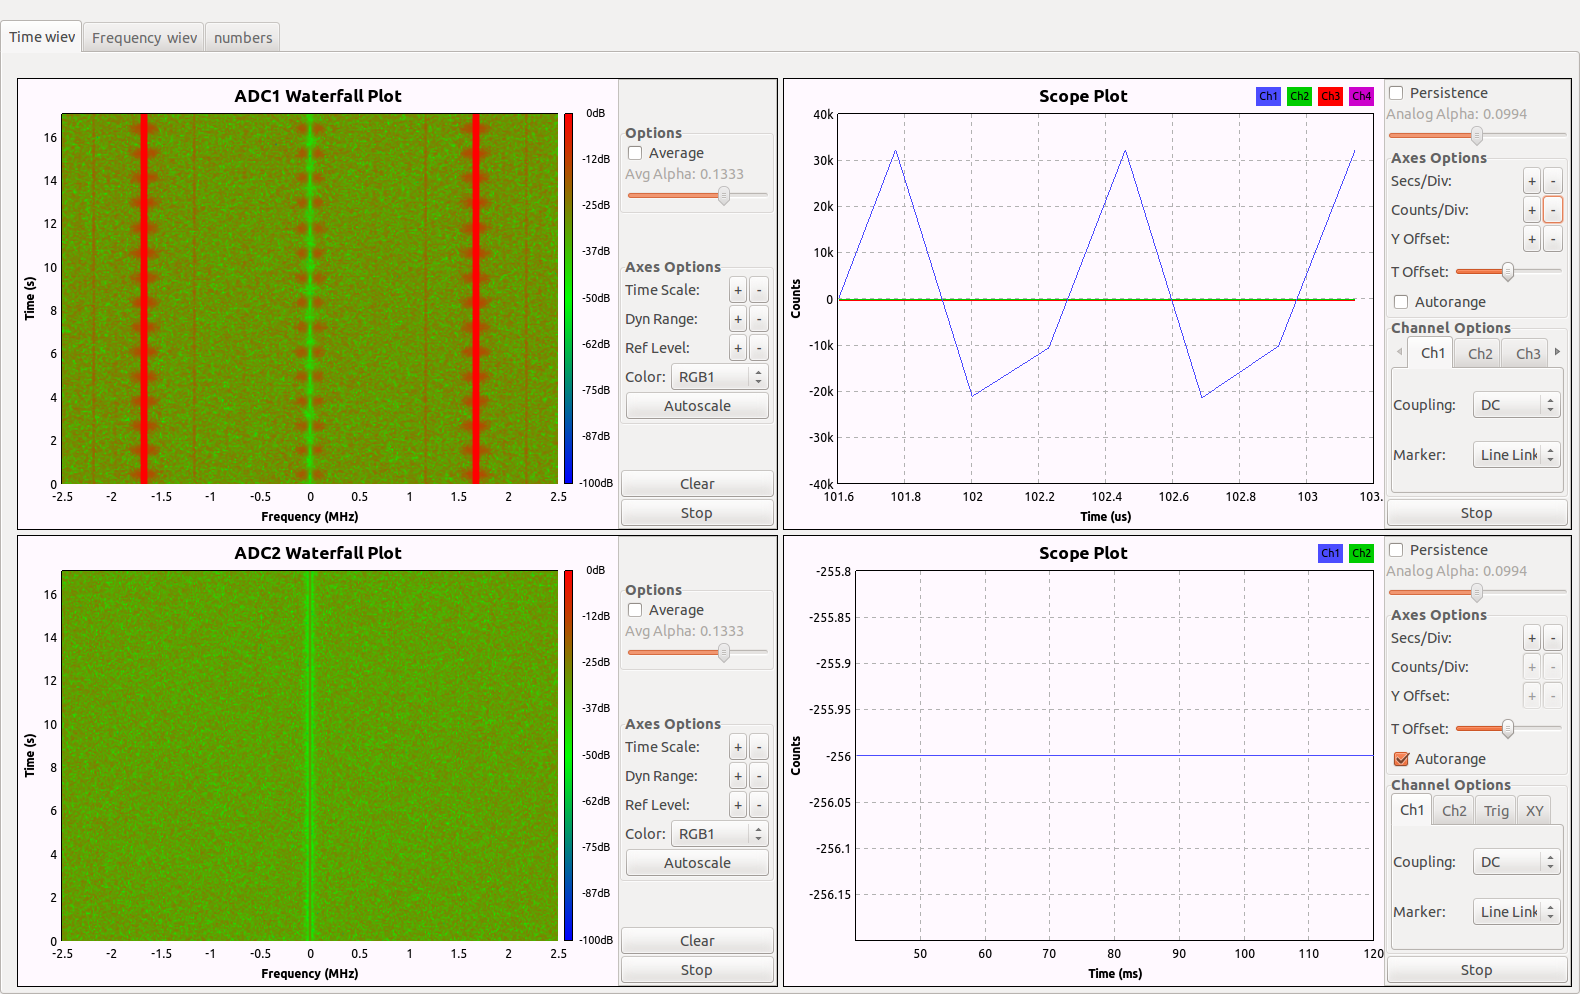Image resolution: width=1580 pixels, height=994 pixels.
Task: Click Clear button for ADC1 waterfall
Action: pyautogui.click(x=696, y=484)
